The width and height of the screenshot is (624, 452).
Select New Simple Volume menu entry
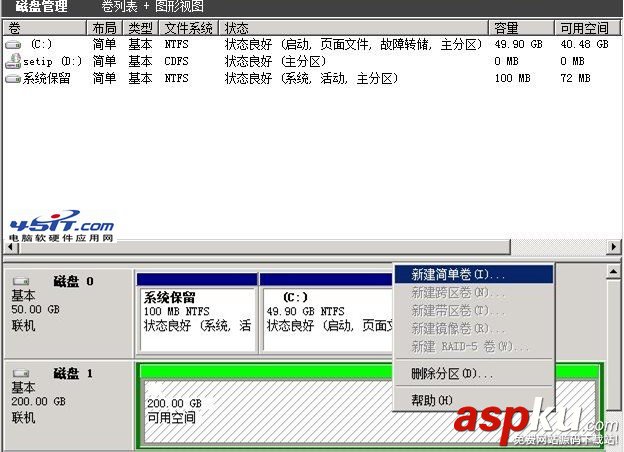click(x=474, y=274)
